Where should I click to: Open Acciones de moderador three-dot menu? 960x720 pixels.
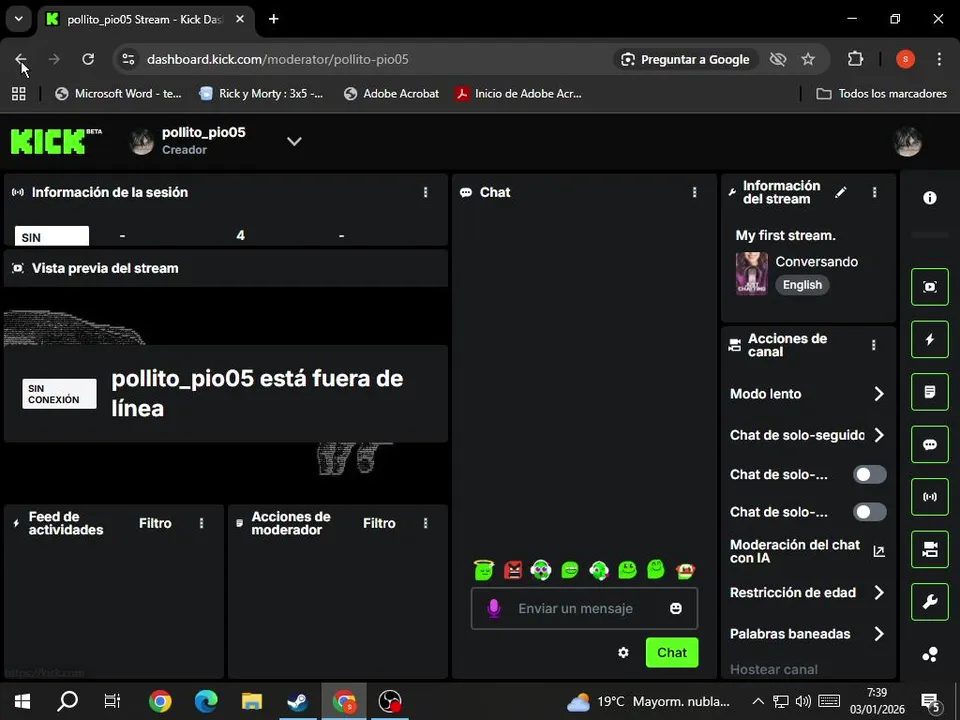[x=426, y=523]
